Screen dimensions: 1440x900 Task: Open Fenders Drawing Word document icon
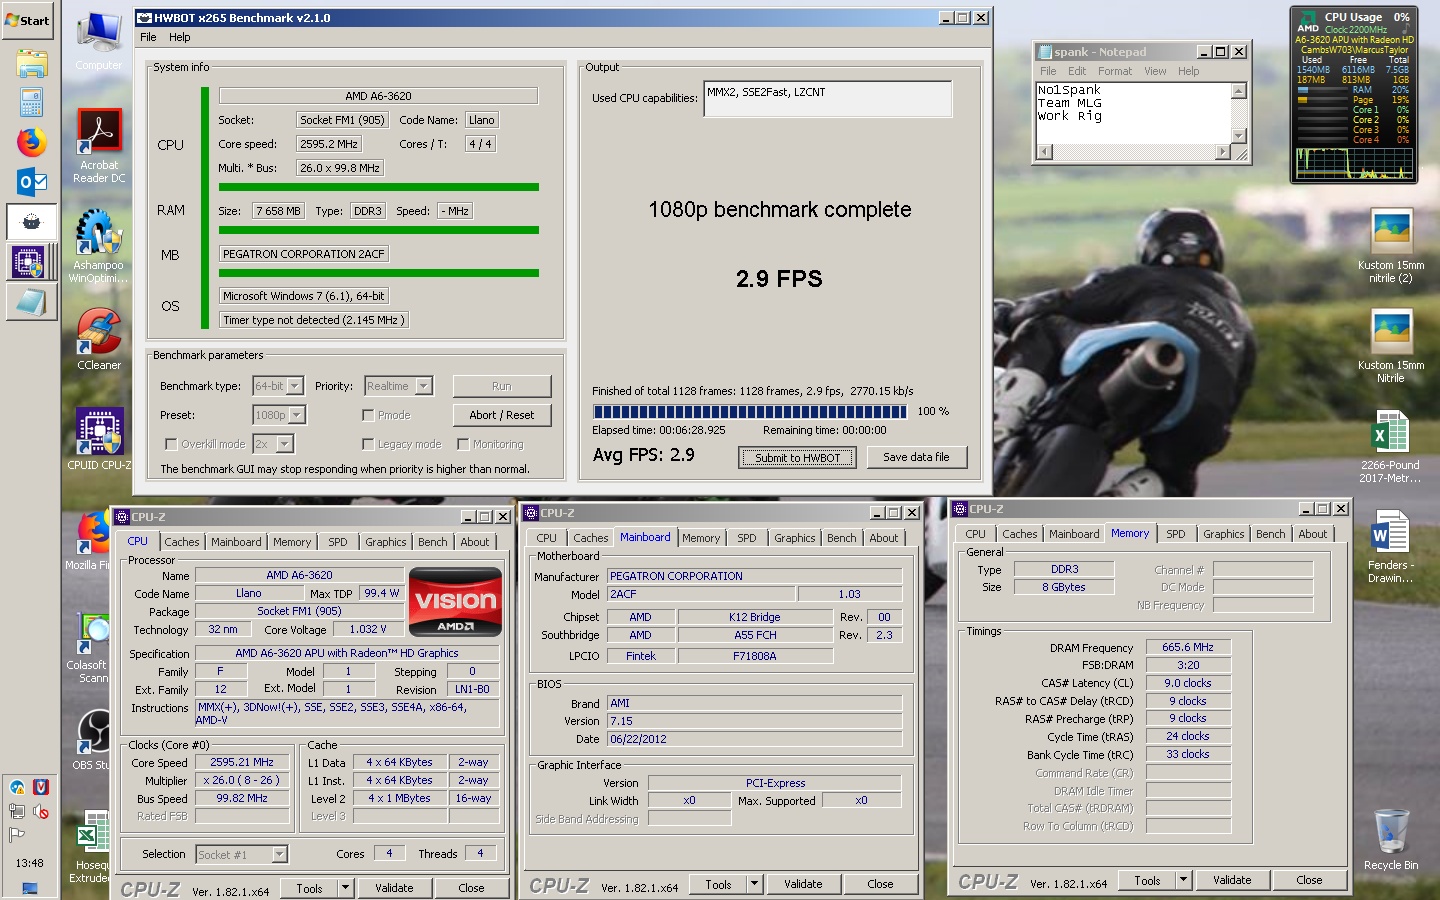(1390, 546)
